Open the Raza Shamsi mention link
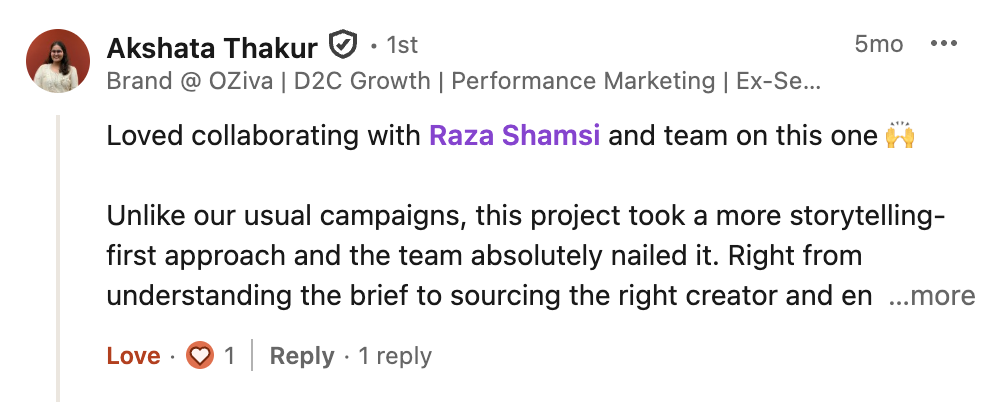The width and height of the screenshot is (1006, 402). coord(514,136)
